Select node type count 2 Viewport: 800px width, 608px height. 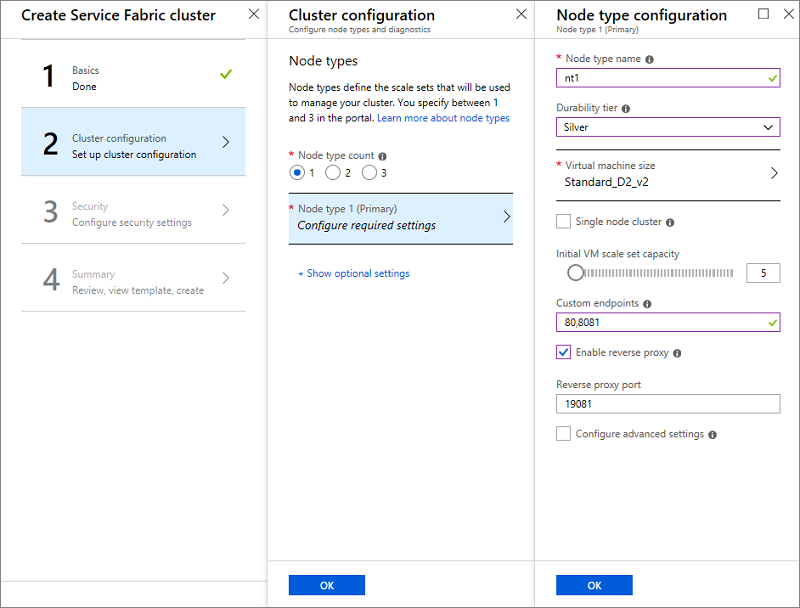click(x=333, y=173)
